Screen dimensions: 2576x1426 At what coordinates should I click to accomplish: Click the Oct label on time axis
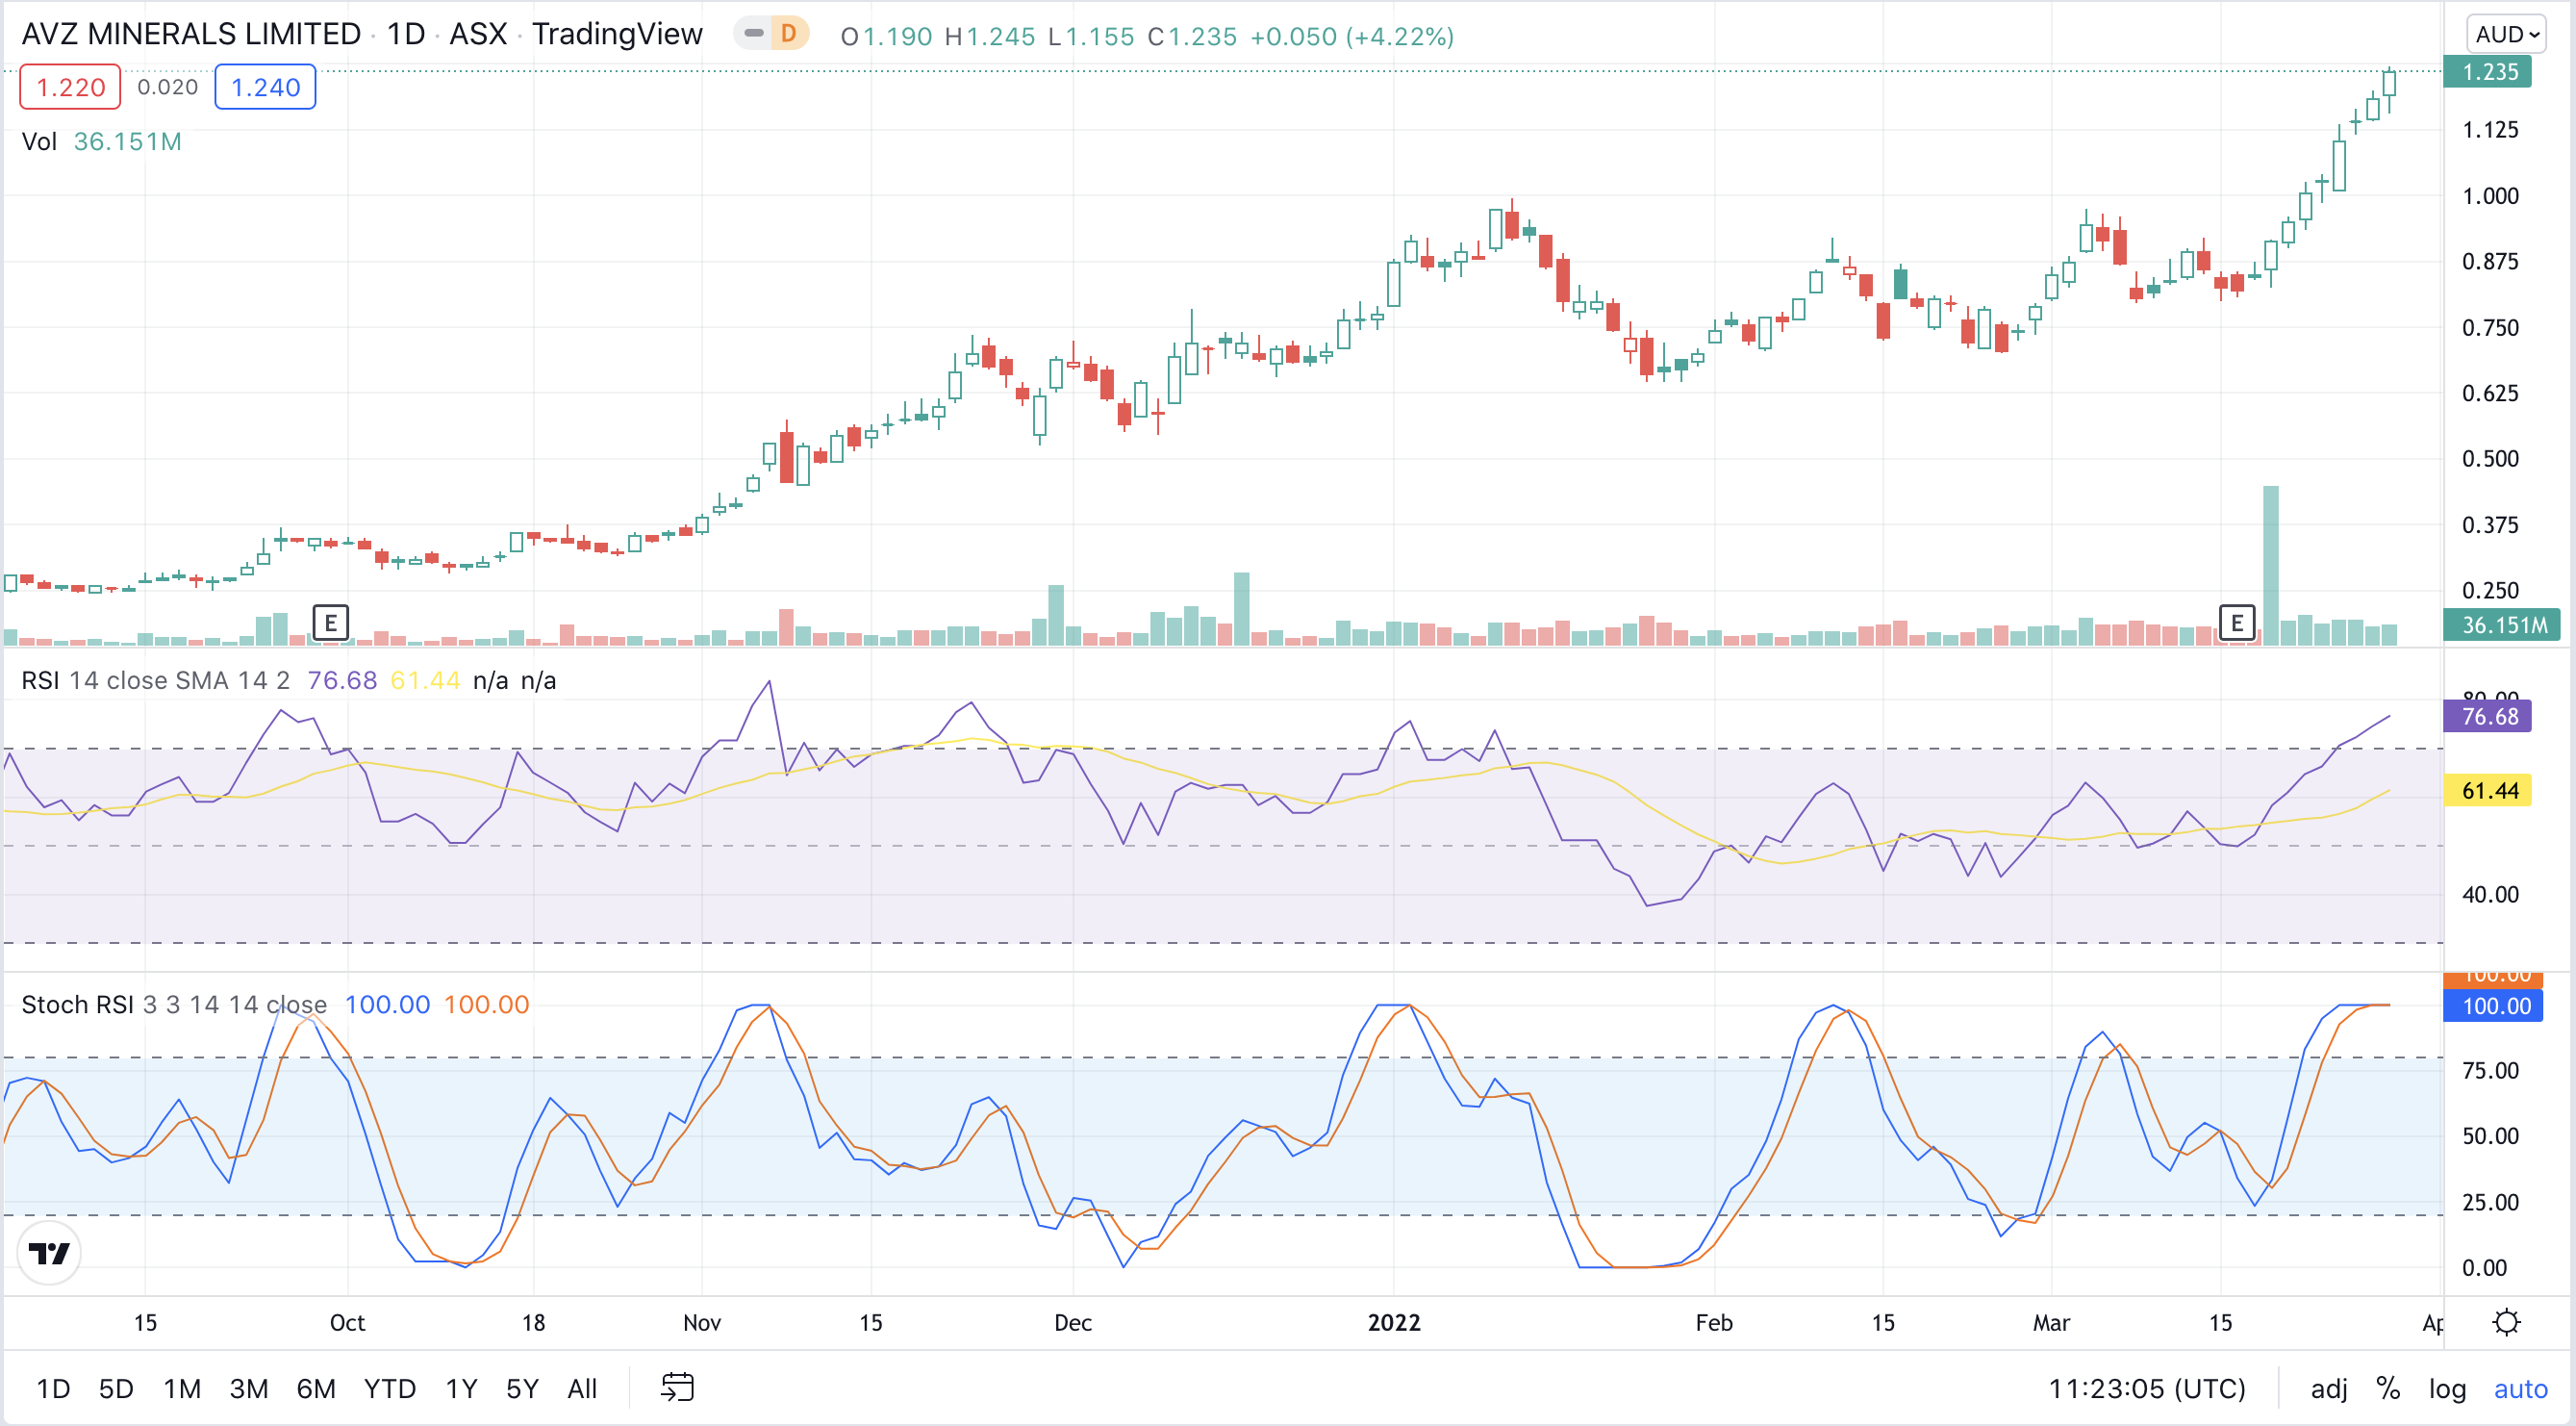point(347,1322)
